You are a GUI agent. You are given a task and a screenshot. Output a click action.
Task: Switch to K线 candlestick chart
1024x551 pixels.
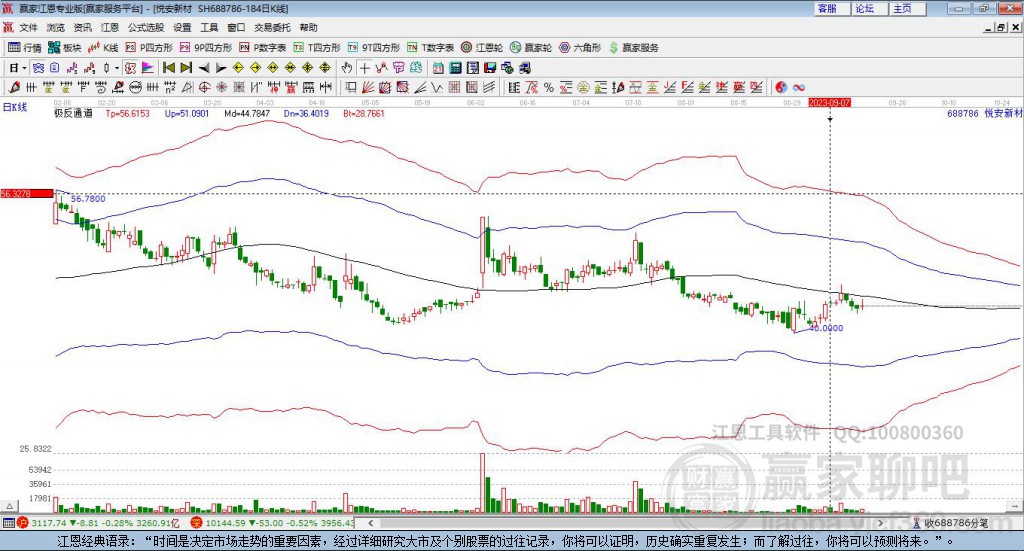click(x=103, y=48)
